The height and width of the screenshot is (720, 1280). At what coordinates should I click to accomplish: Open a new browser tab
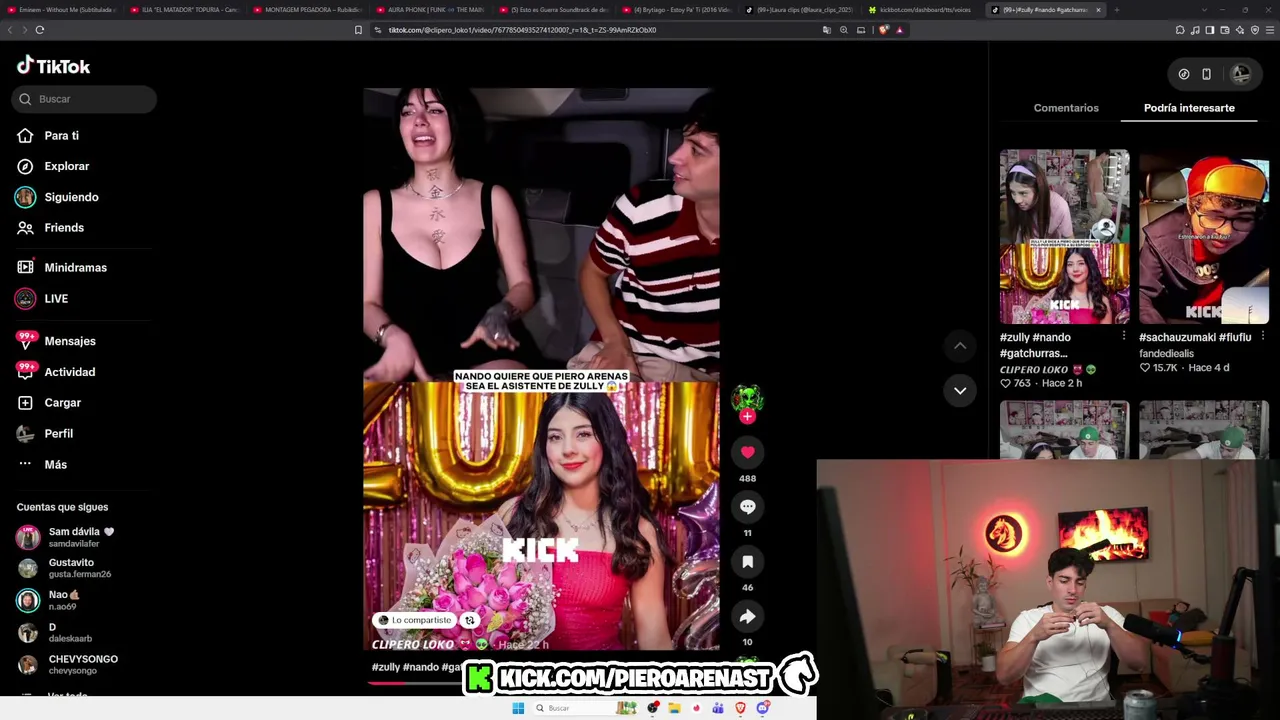click(1117, 10)
